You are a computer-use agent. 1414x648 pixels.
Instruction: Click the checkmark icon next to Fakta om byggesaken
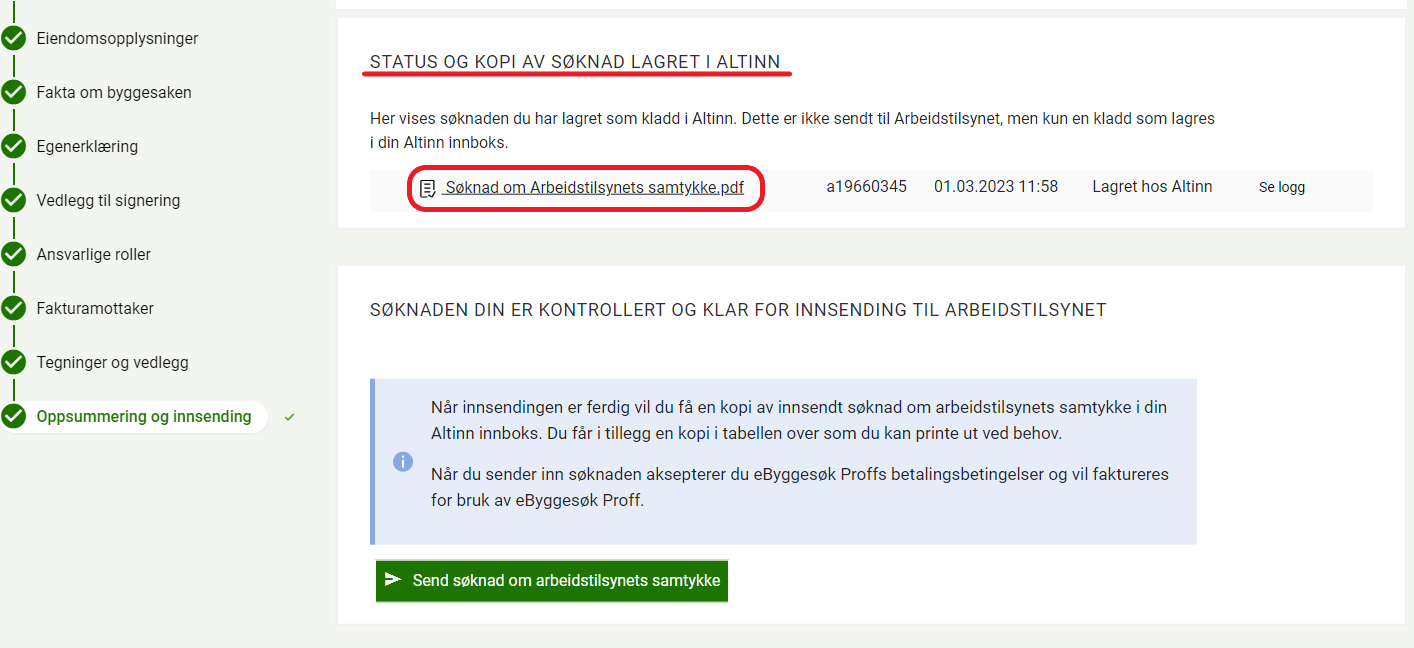(13, 93)
